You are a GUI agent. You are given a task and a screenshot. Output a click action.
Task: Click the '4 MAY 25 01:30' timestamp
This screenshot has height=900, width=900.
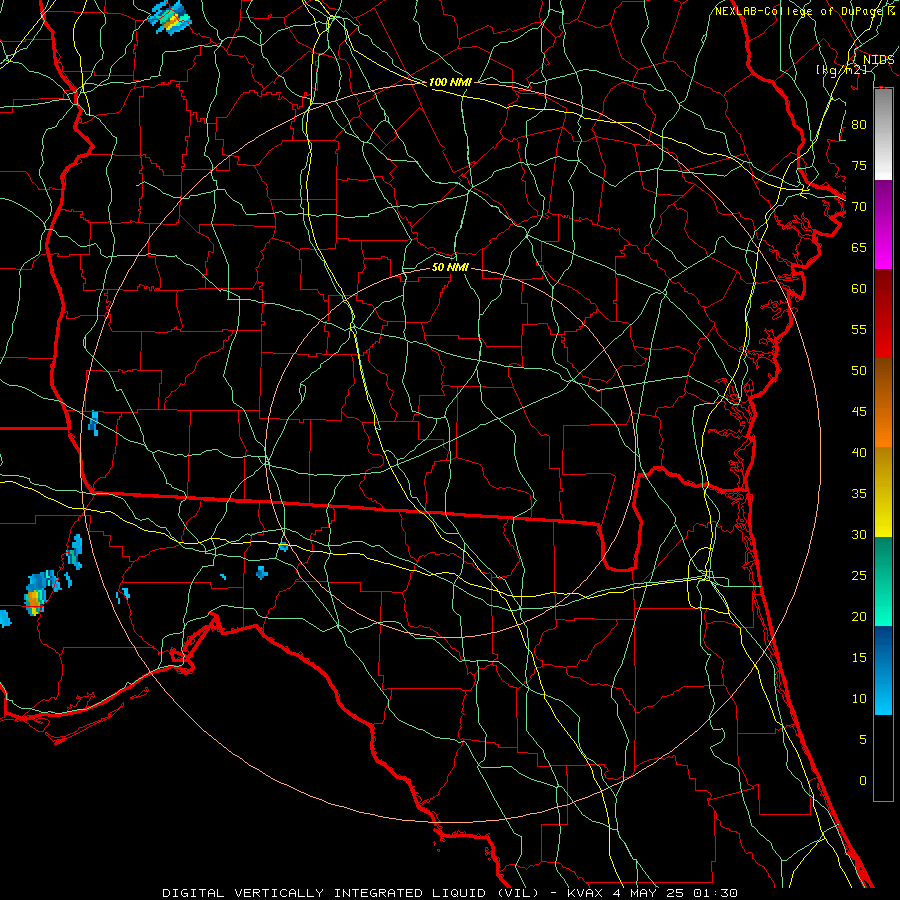point(675,893)
